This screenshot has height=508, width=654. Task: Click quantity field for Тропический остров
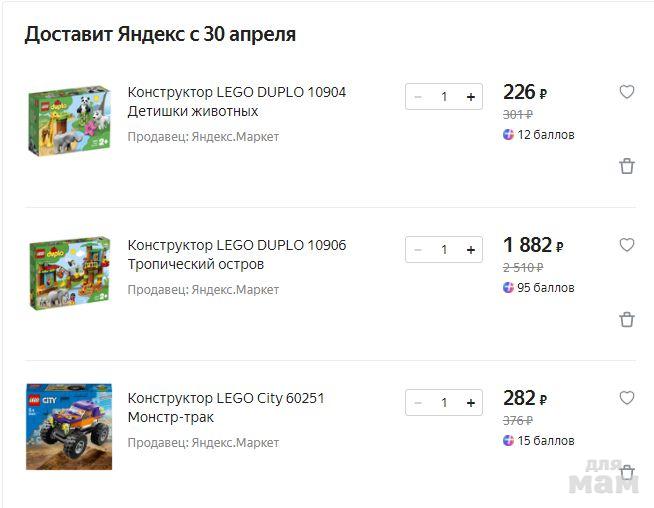(444, 250)
